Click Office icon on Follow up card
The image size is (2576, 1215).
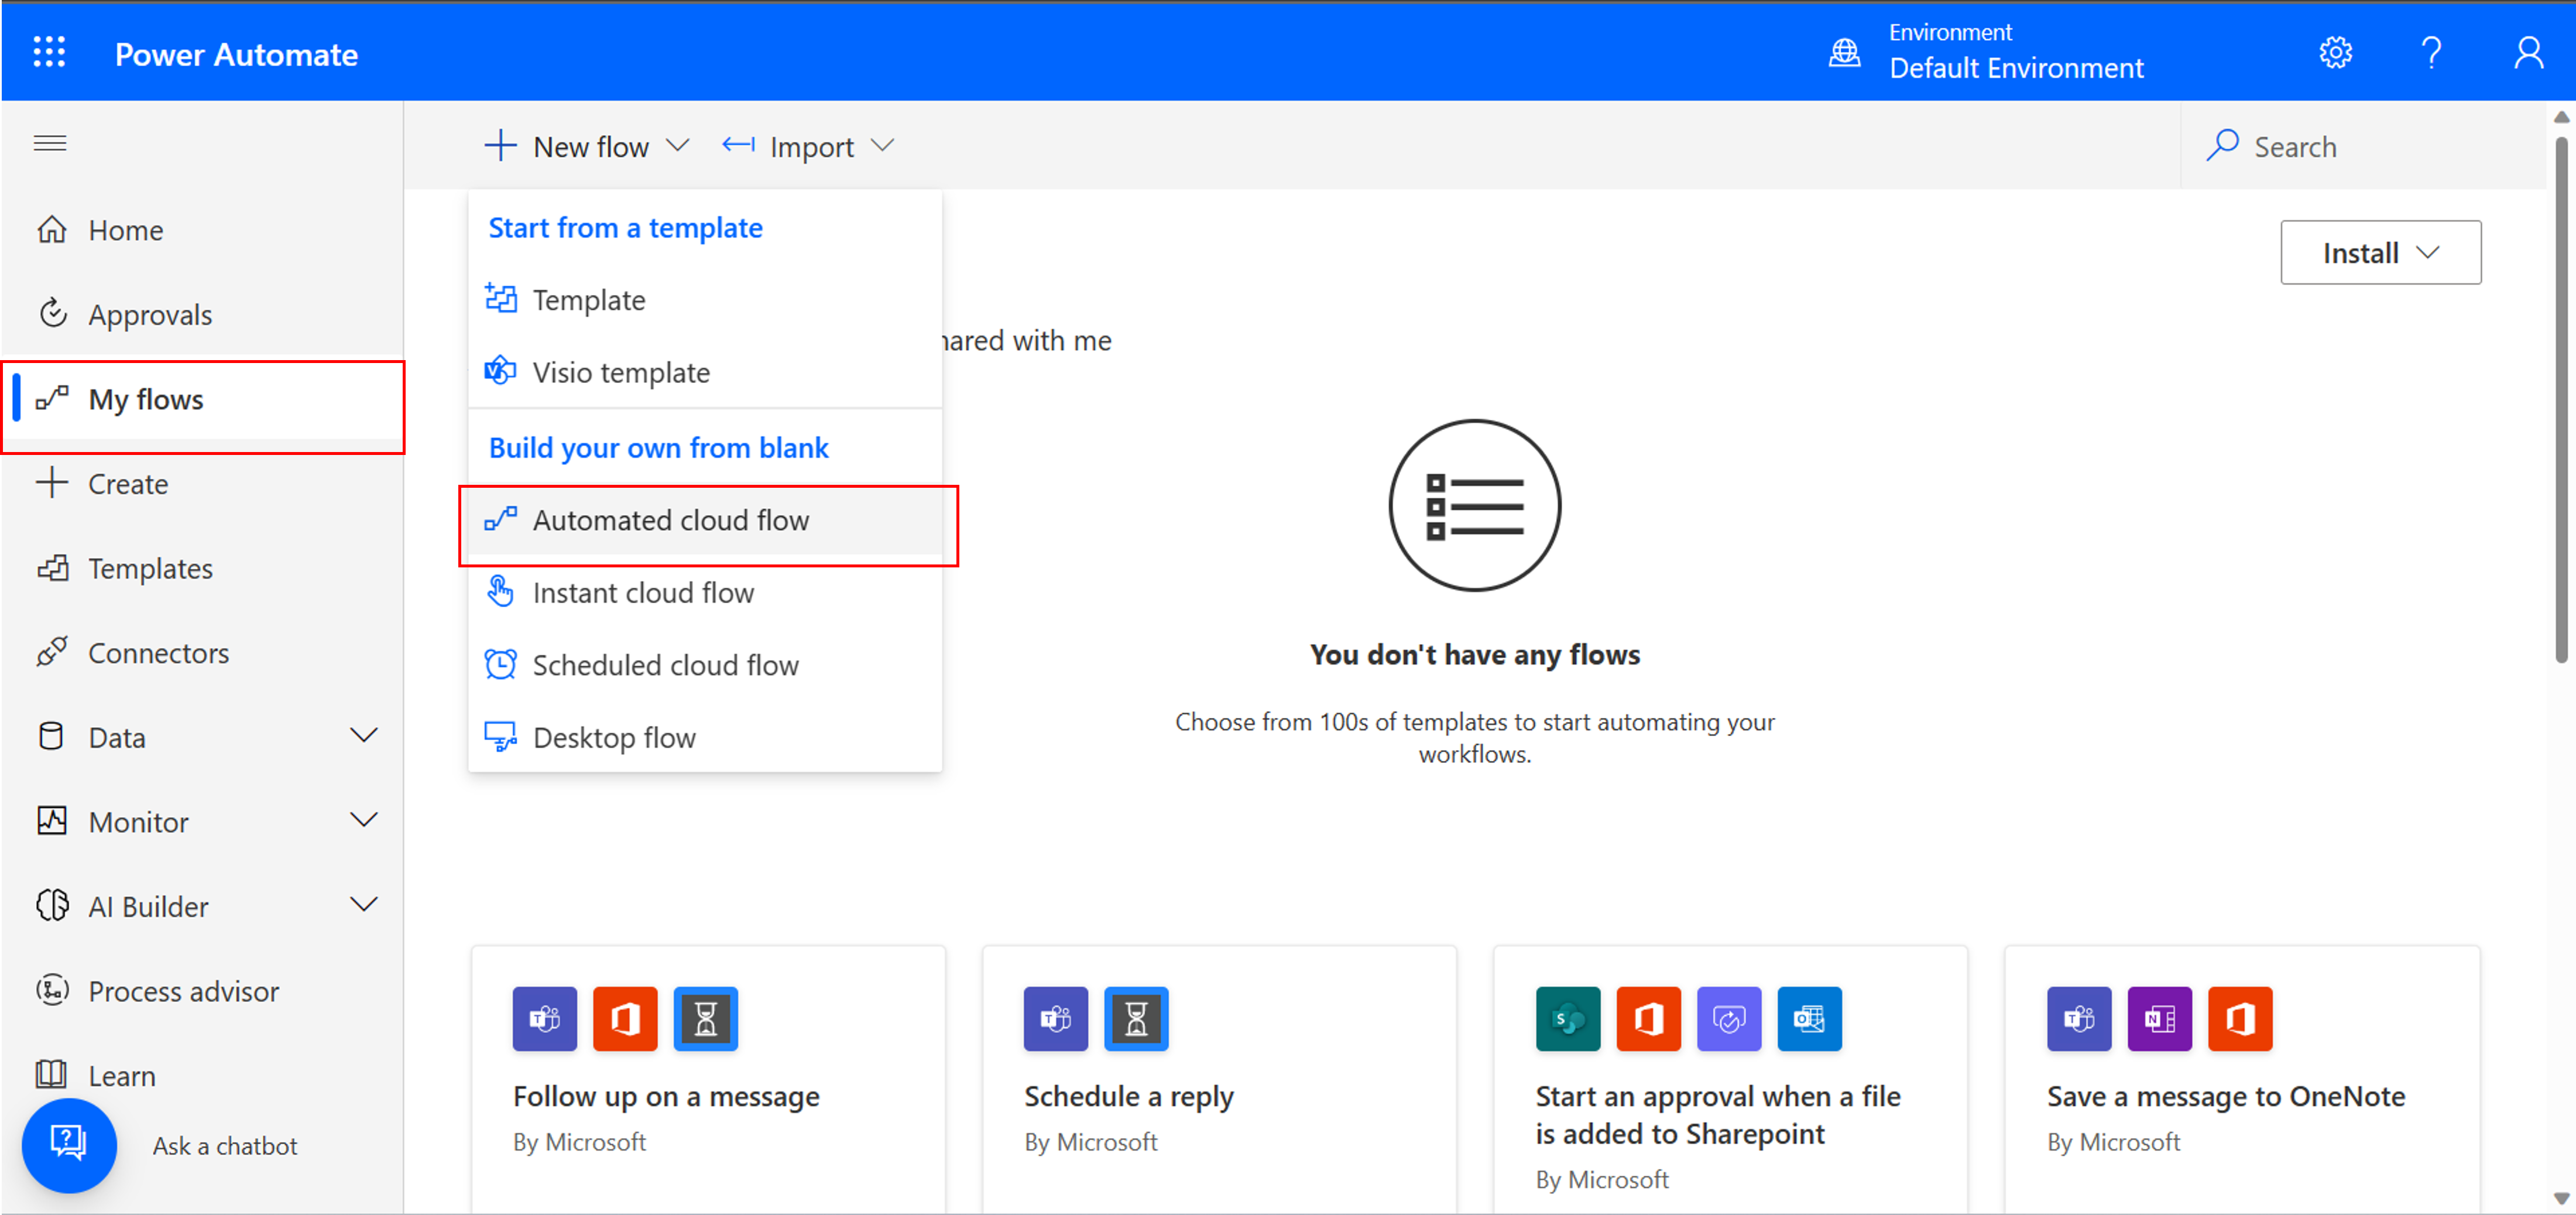[x=625, y=1019]
